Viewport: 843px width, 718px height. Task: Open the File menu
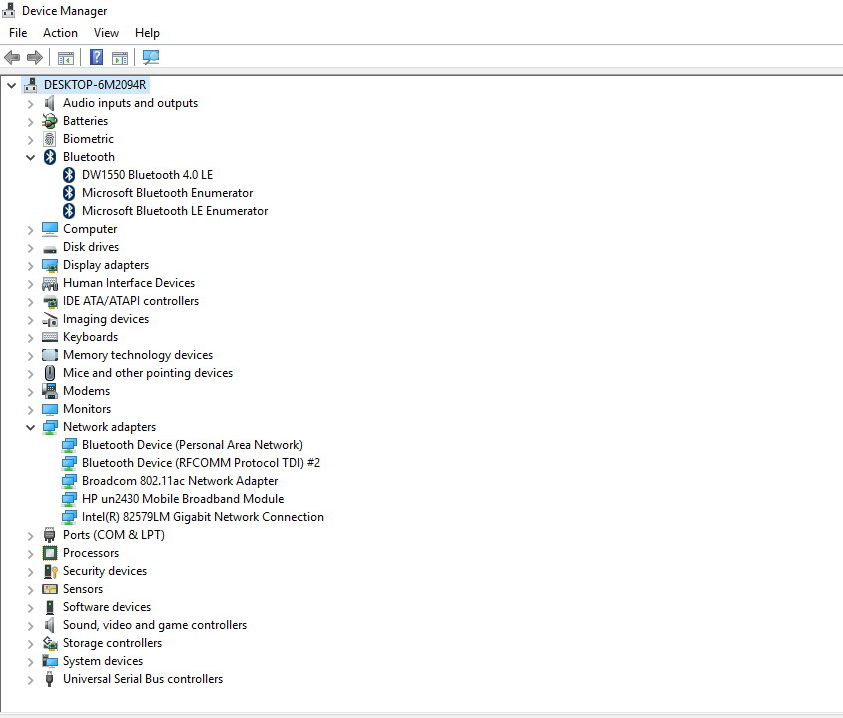[18, 33]
